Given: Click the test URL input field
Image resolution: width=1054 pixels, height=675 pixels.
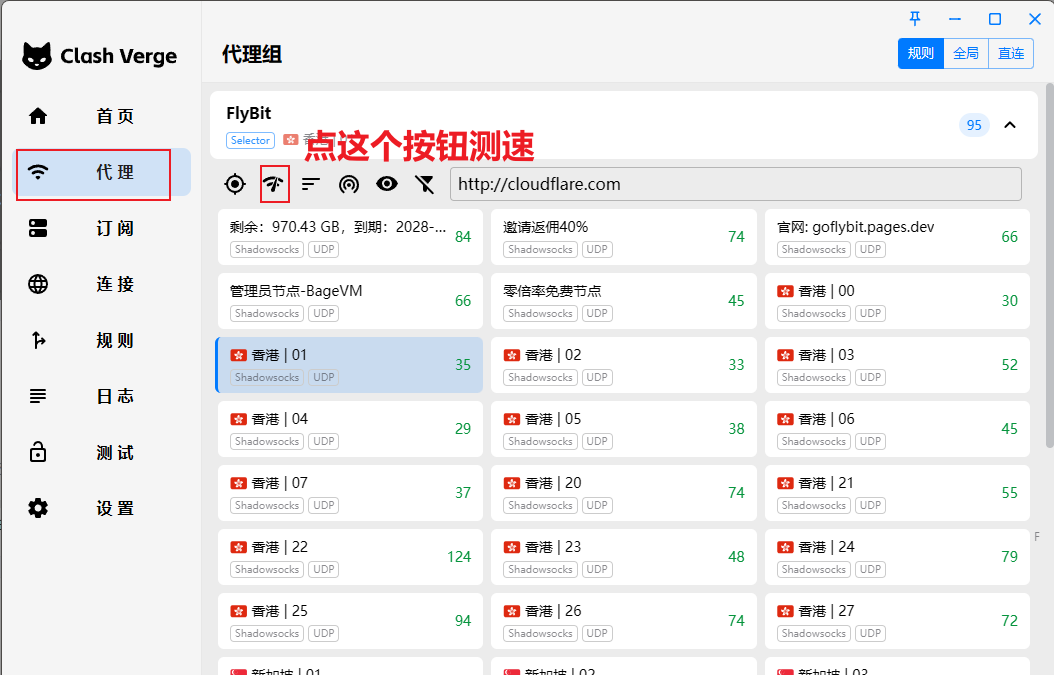Looking at the screenshot, I should pos(736,184).
